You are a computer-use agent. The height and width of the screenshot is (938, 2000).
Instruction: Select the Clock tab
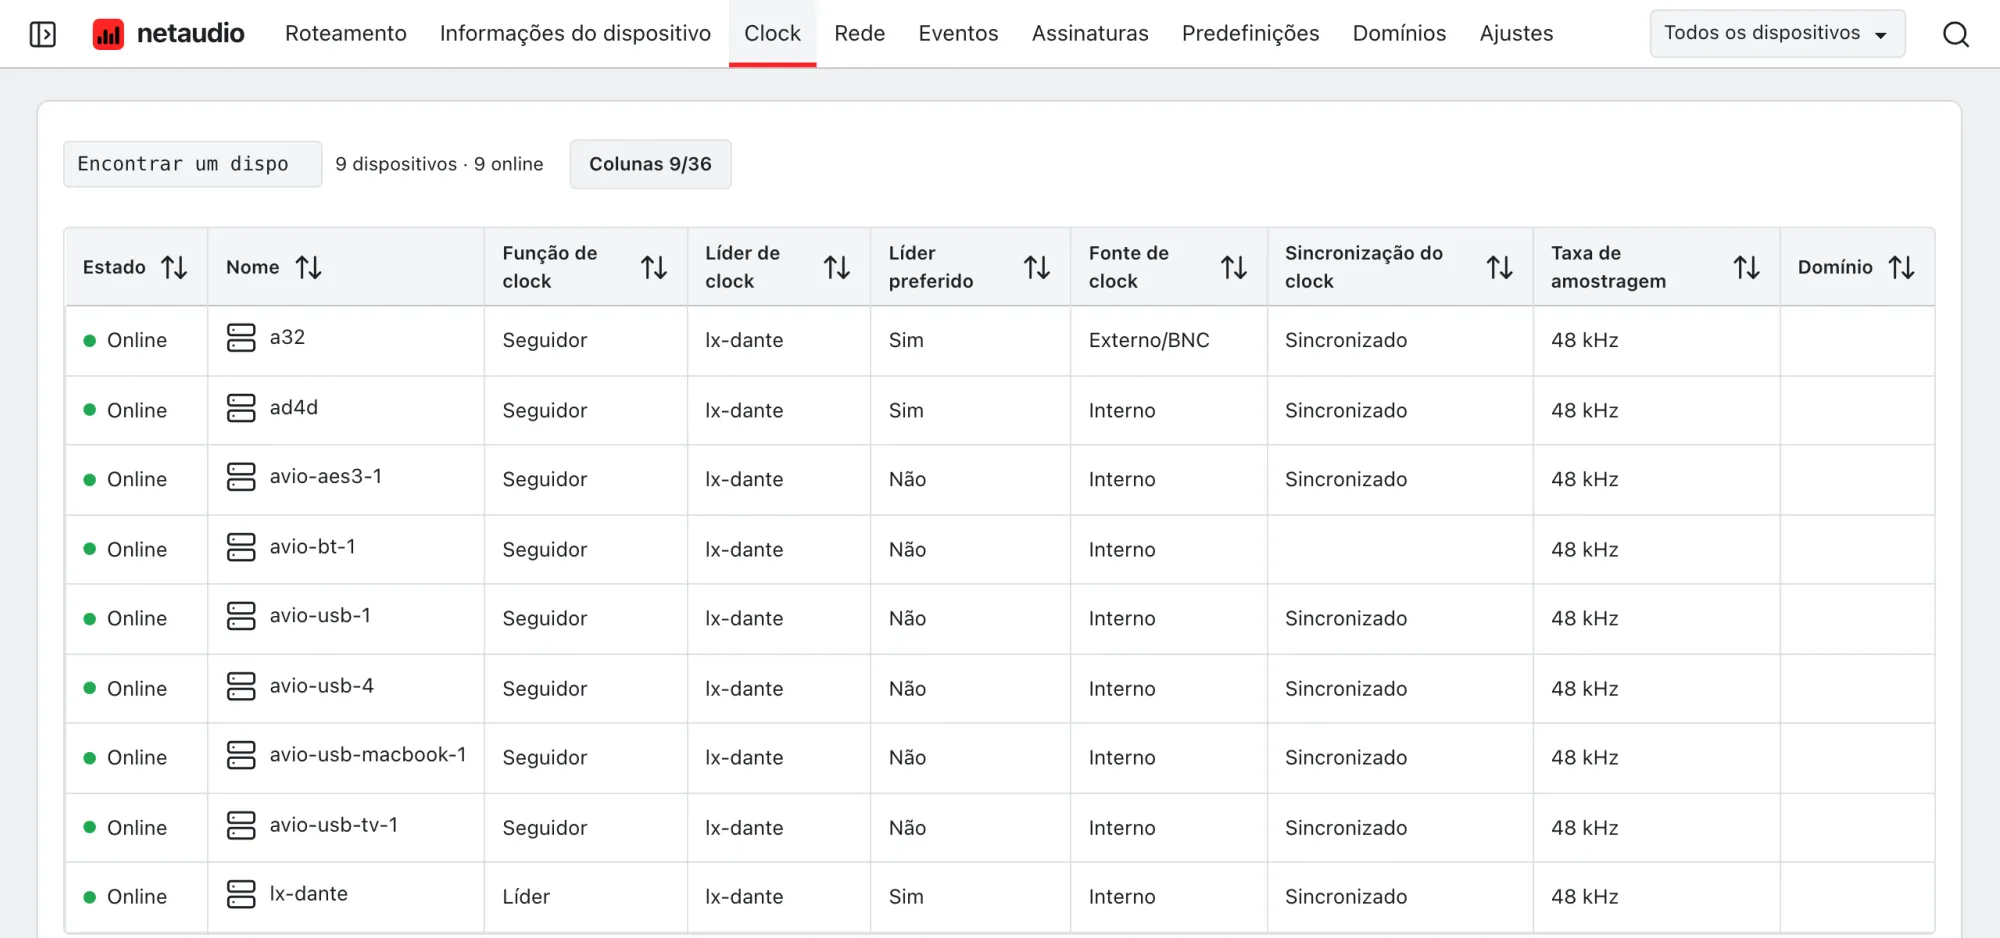(x=772, y=33)
